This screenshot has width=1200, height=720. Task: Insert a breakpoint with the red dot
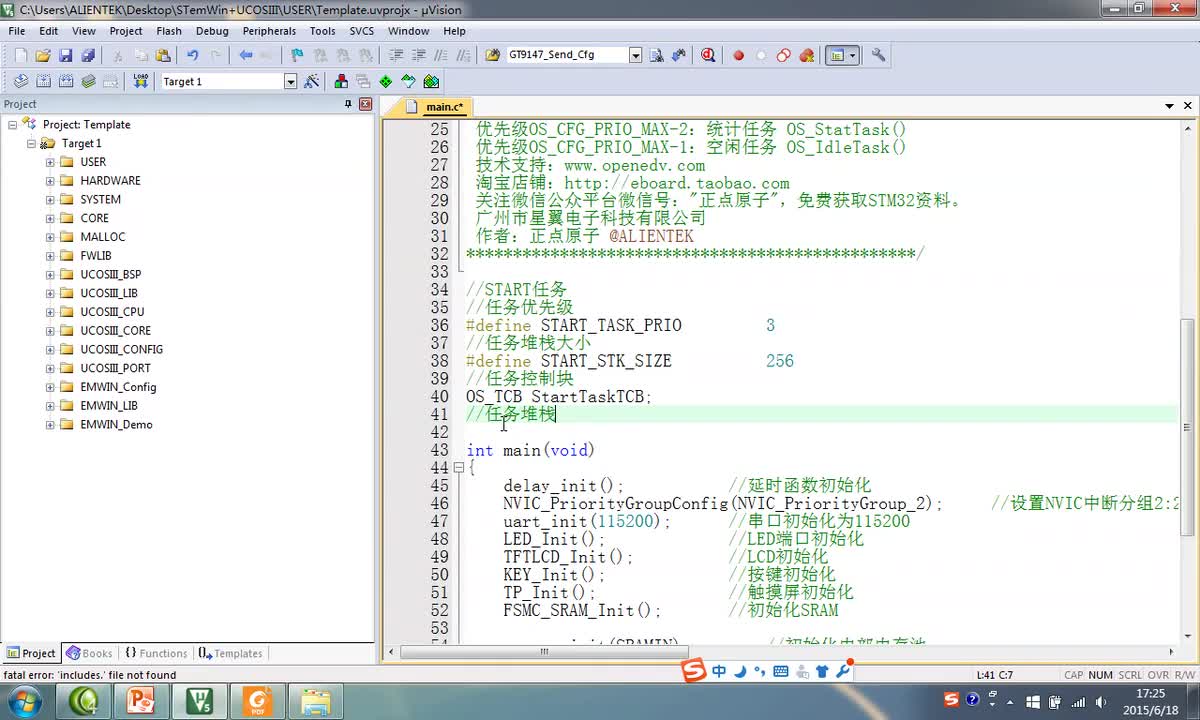click(x=739, y=56)
